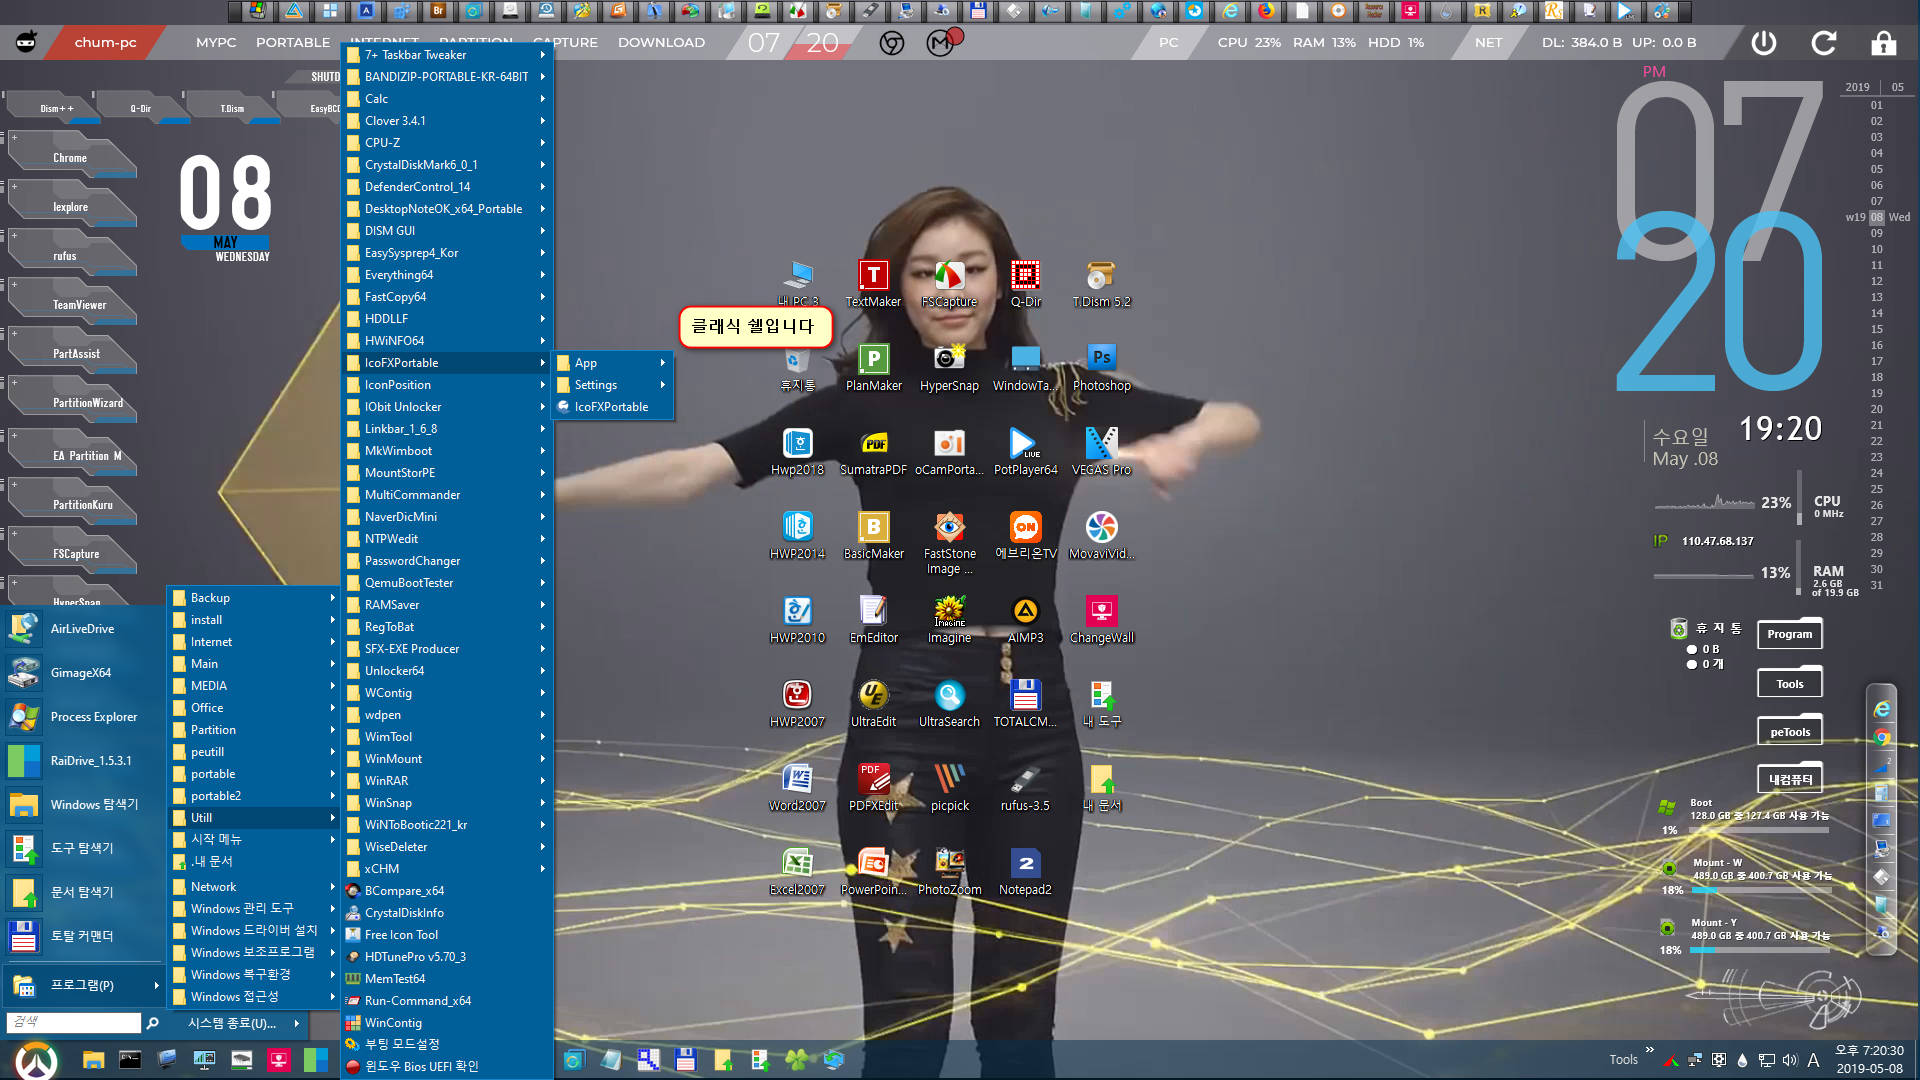Open the TextMaker desktop icon
This screenshot has width=1920, height=1080.
pyautogui.click(x=873, y=283)
